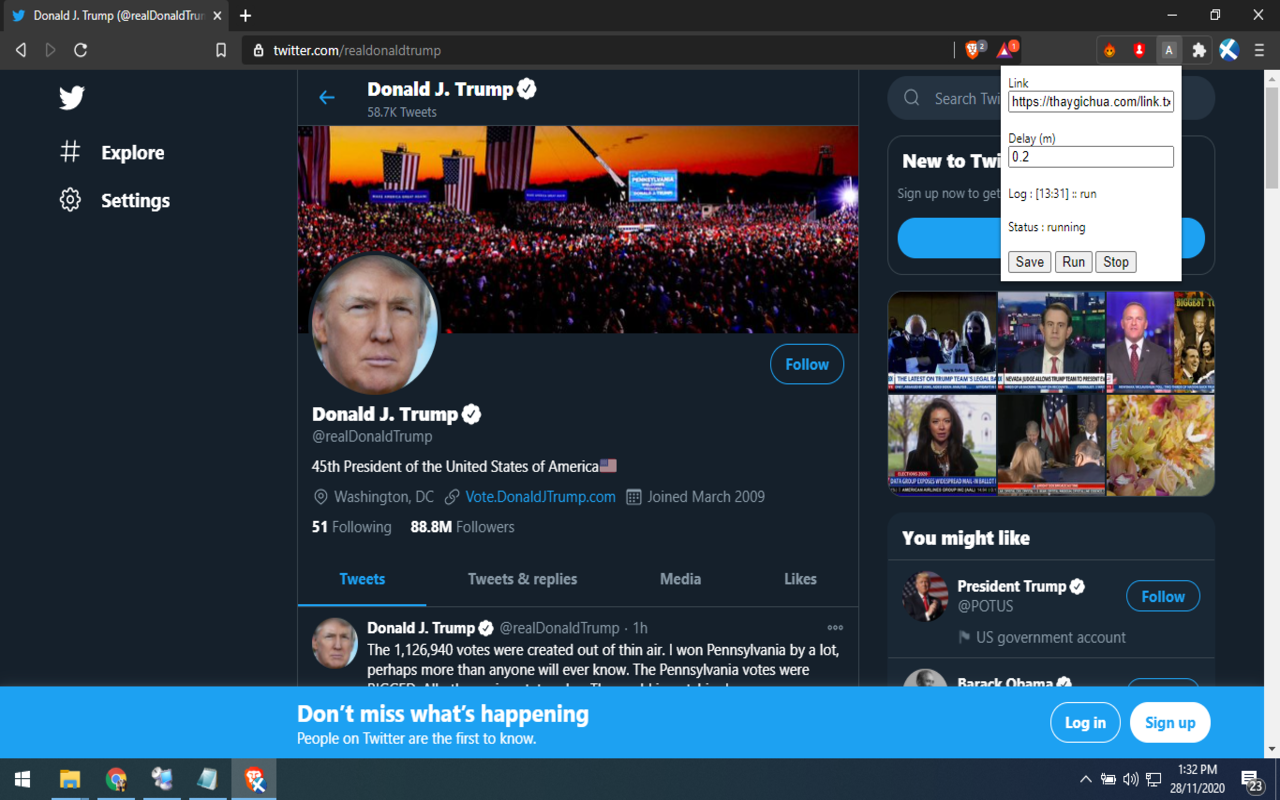
Task: Open Extensions puzzle piece menu
Action: click(1199, 50)
